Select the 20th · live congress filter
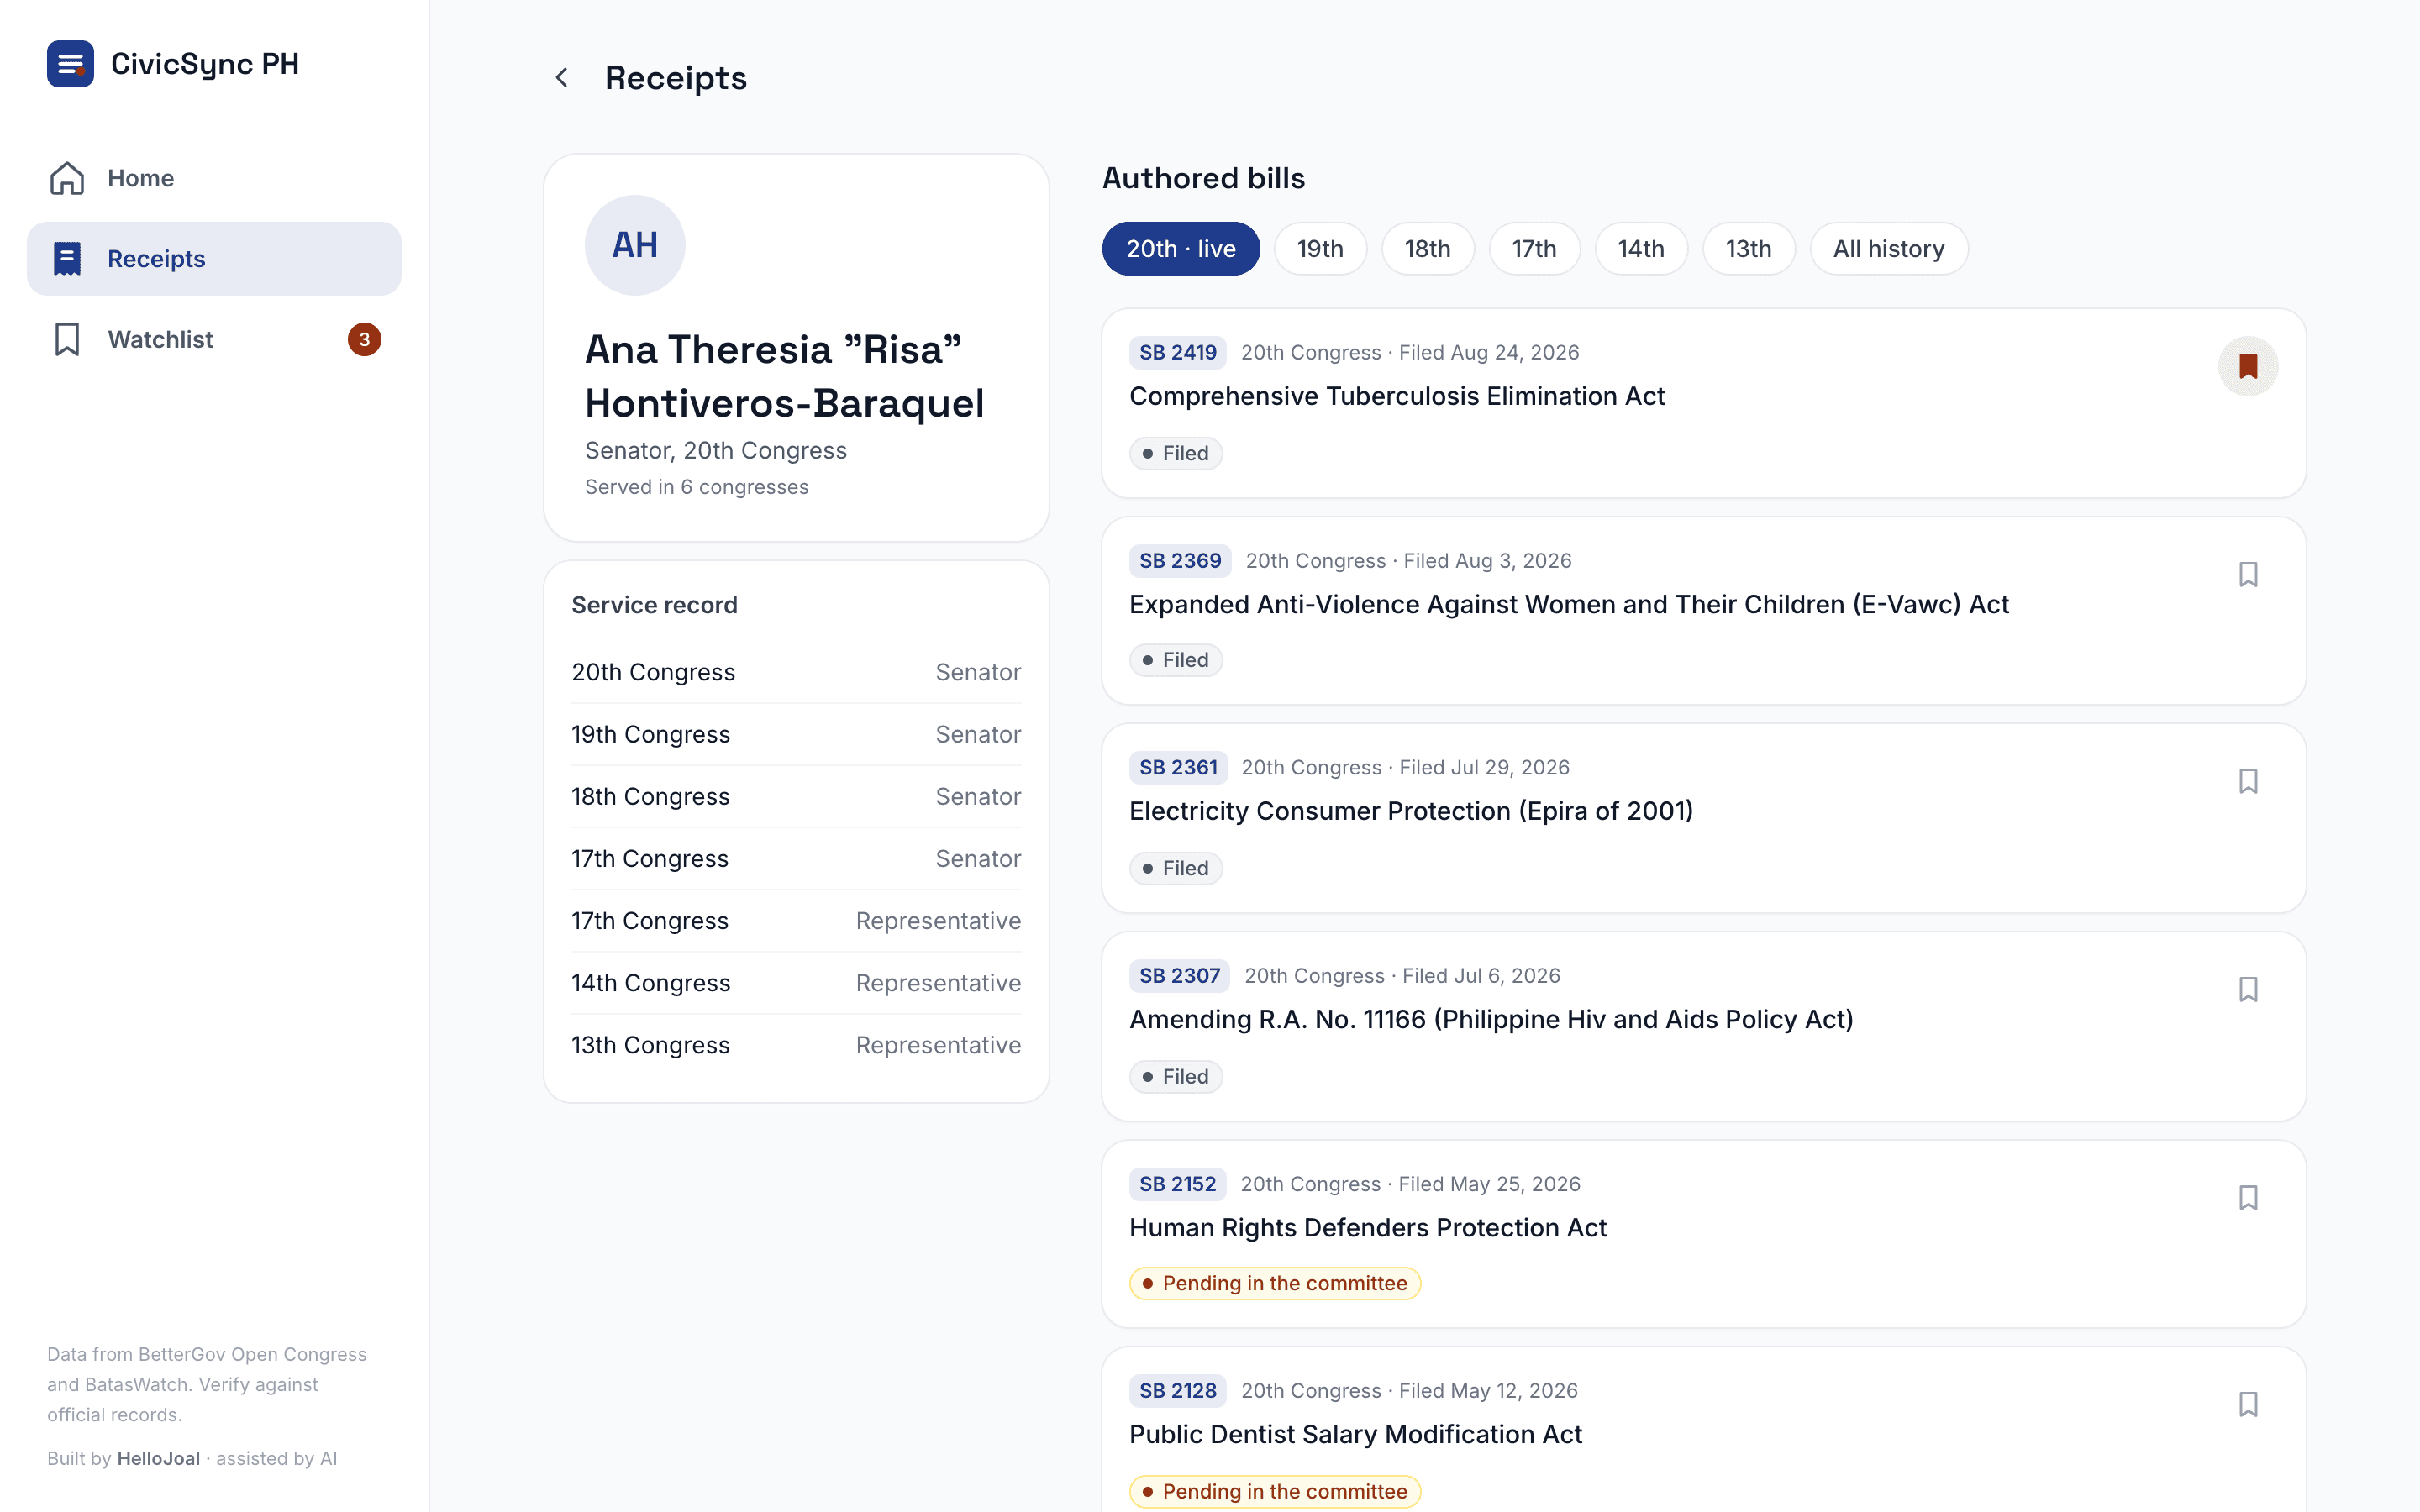The width and height of the screenshot is (2420, 1512). [x=1181, y=249]
